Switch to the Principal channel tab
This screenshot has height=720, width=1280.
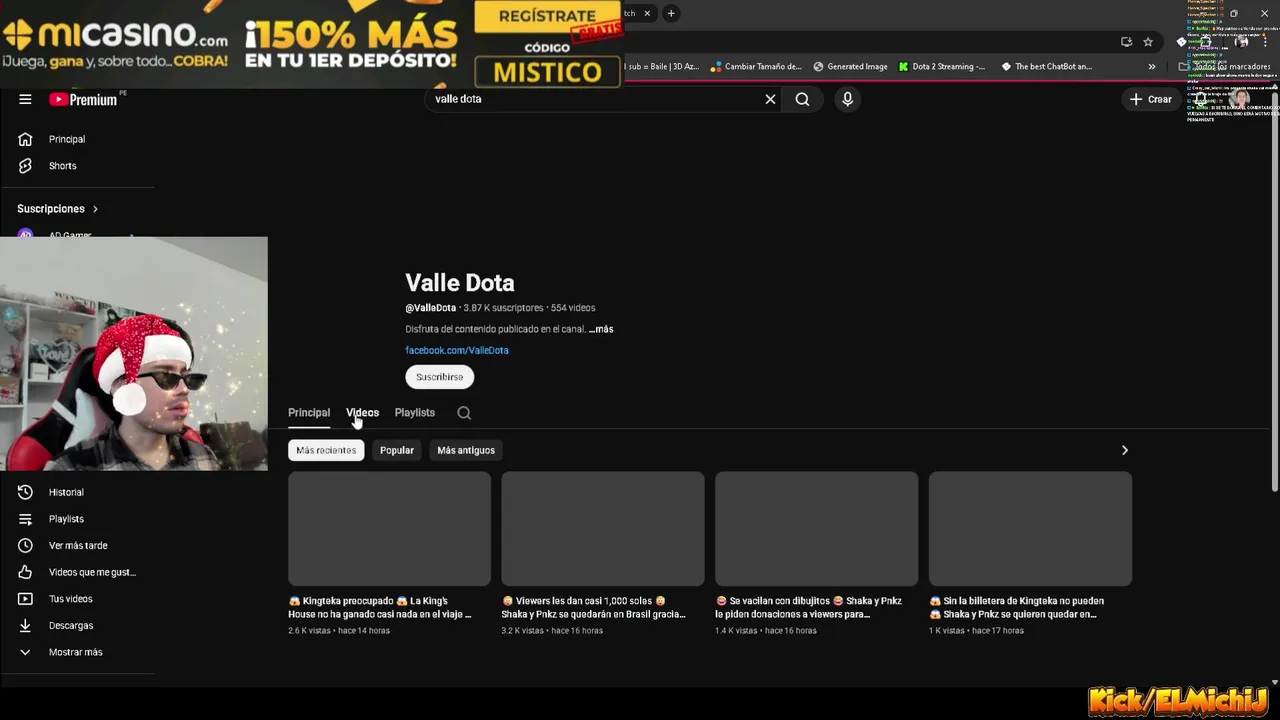[x=309, y=412]
